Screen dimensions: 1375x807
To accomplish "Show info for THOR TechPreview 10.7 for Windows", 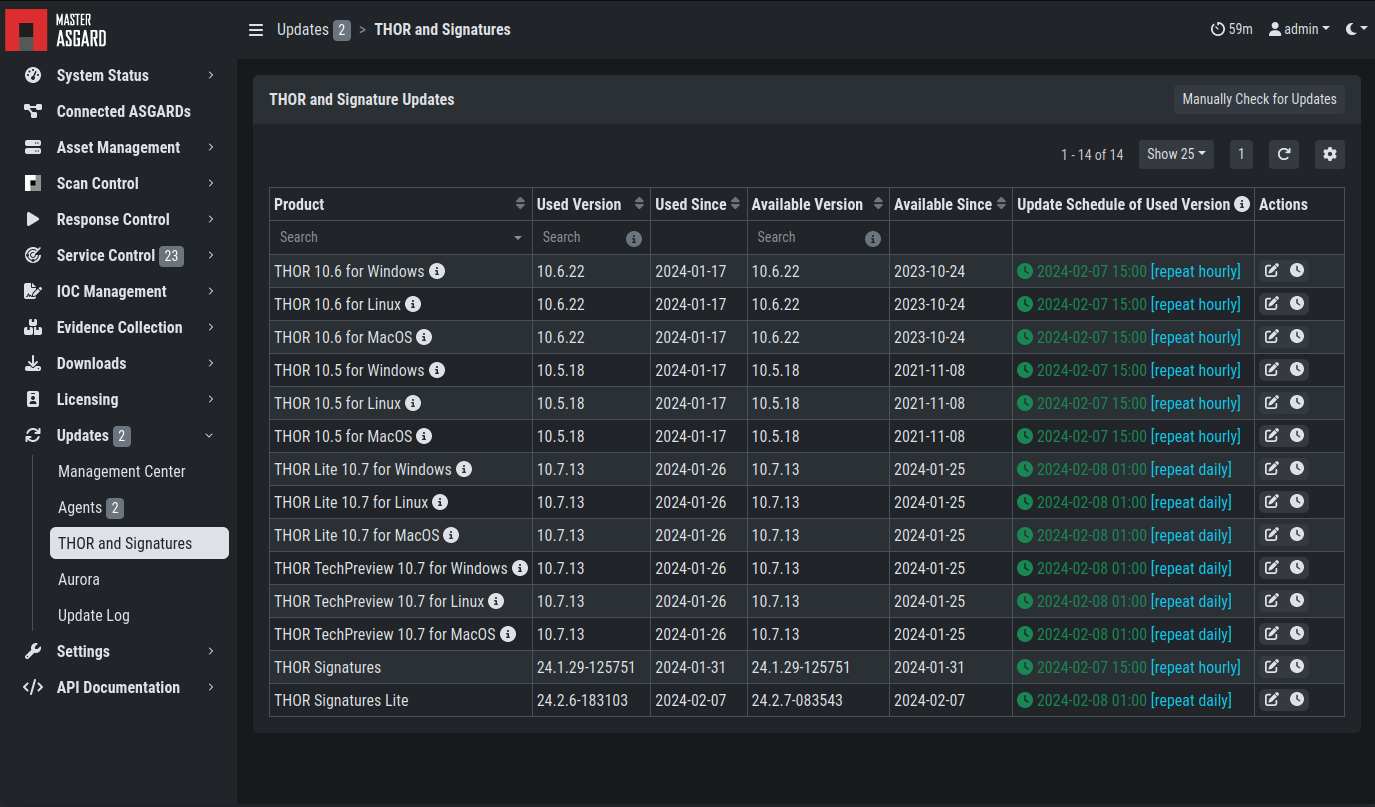I will pos(520,568).
